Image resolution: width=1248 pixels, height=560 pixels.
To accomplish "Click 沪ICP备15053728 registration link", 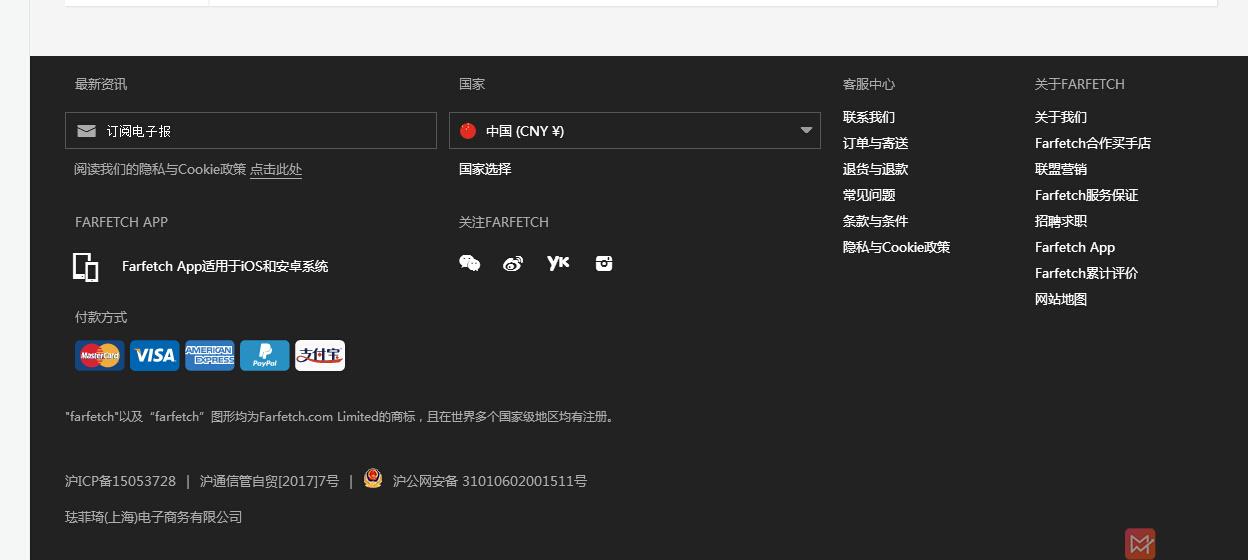I will tap(121, 481).
